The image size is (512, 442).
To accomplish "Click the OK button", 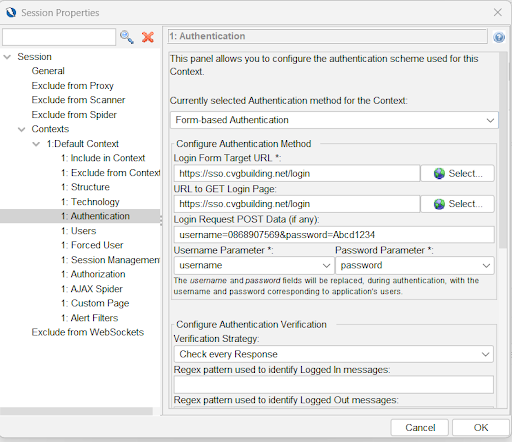I will pos(481,427).
